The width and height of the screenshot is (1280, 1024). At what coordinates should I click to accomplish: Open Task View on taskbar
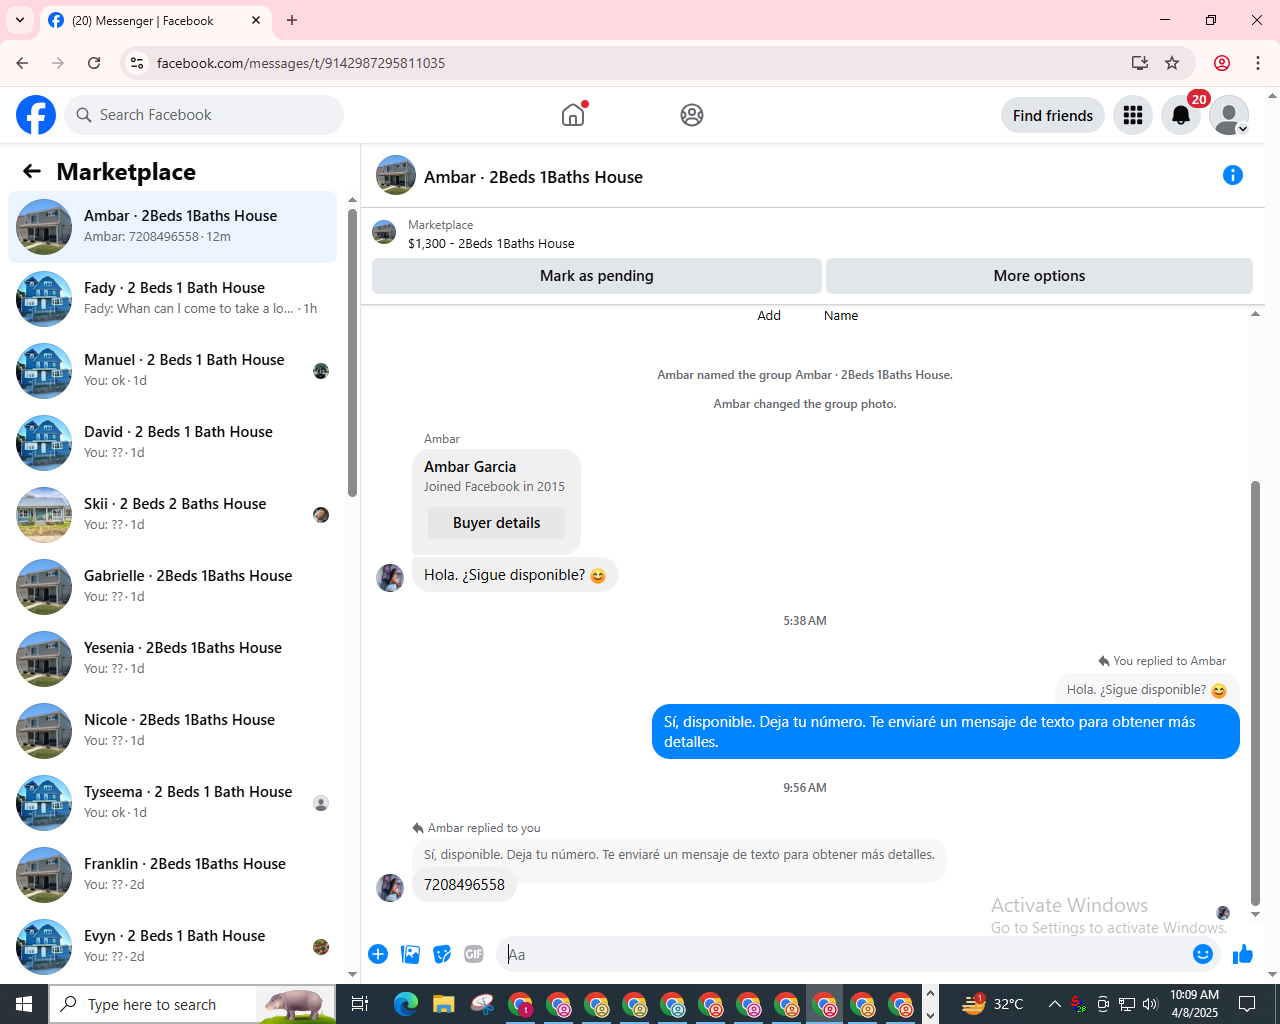pyautogui.click(x=360, y=1004)
